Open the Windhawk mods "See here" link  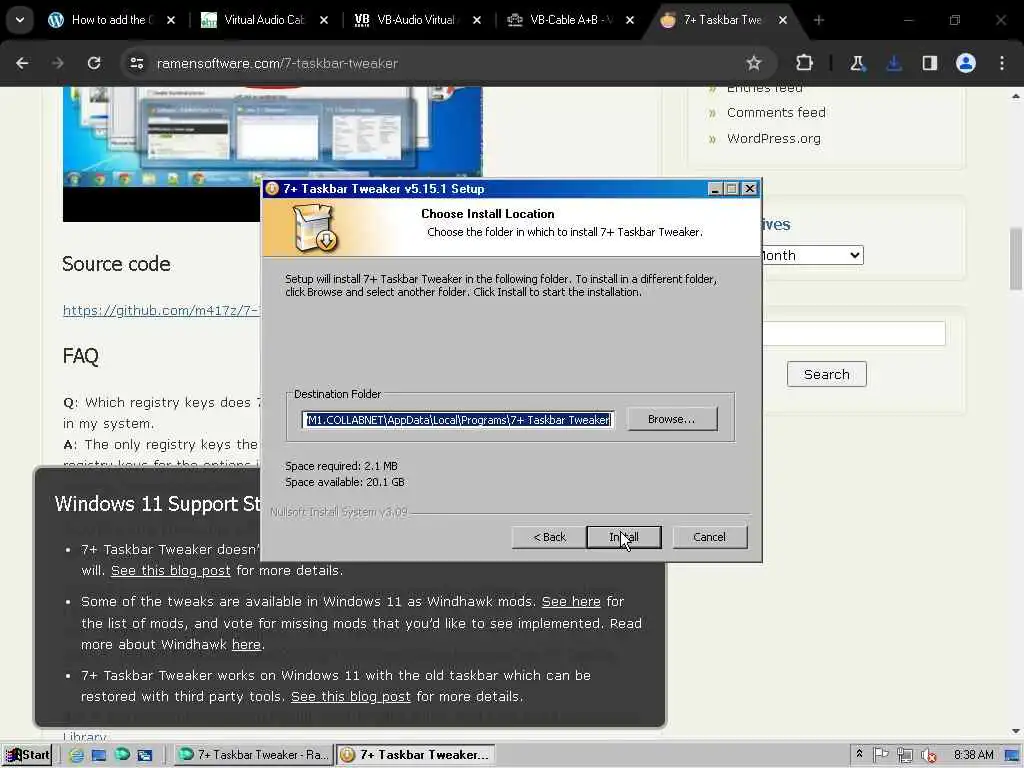pos(571,601)
